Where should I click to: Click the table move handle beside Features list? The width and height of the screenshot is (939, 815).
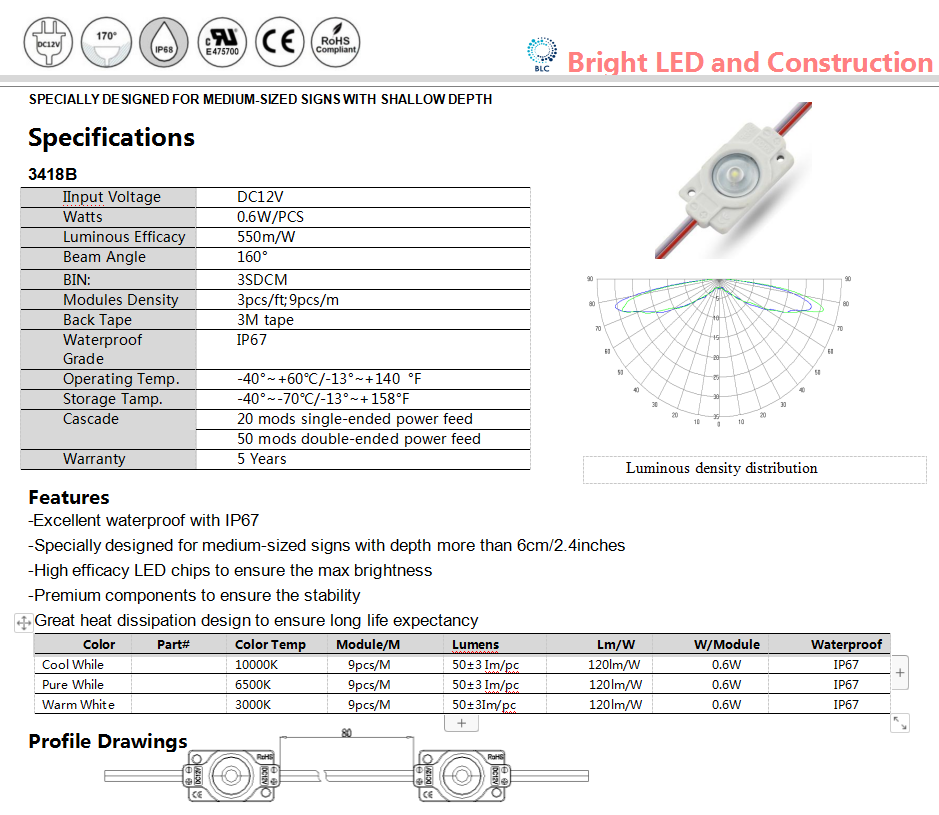(x=23, y=623)
